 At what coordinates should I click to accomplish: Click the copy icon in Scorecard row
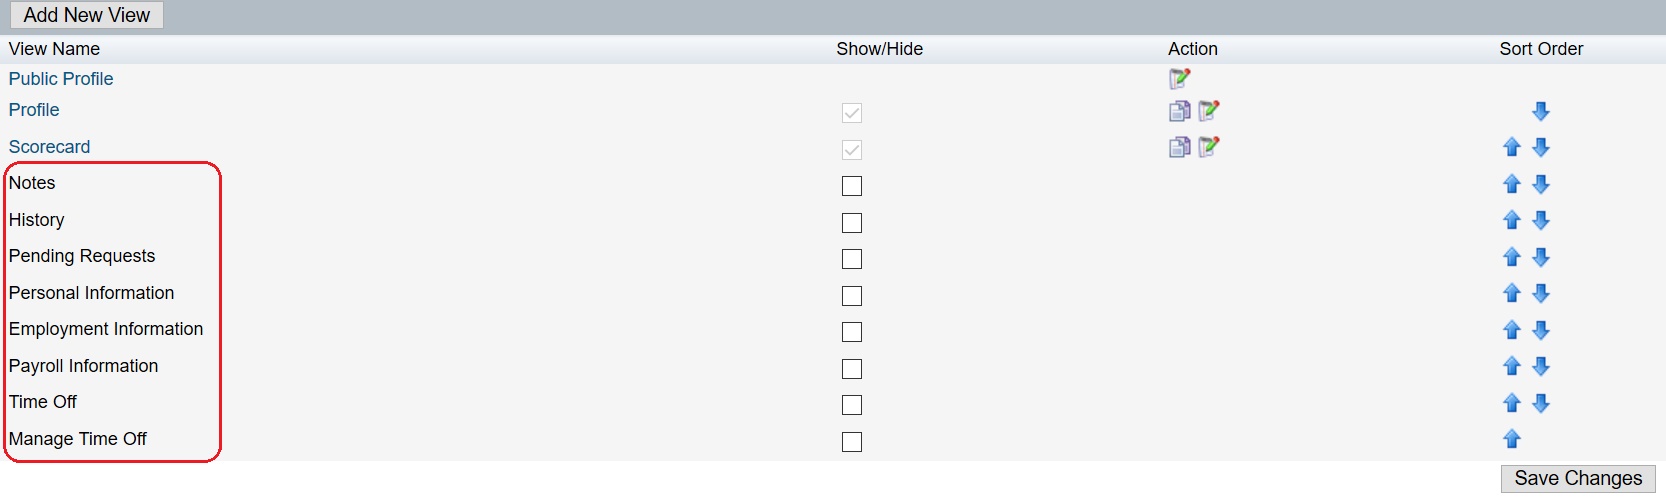(1180, 147)
